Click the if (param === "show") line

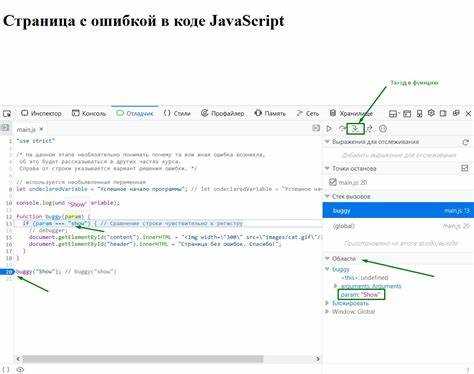pos(133,223)
